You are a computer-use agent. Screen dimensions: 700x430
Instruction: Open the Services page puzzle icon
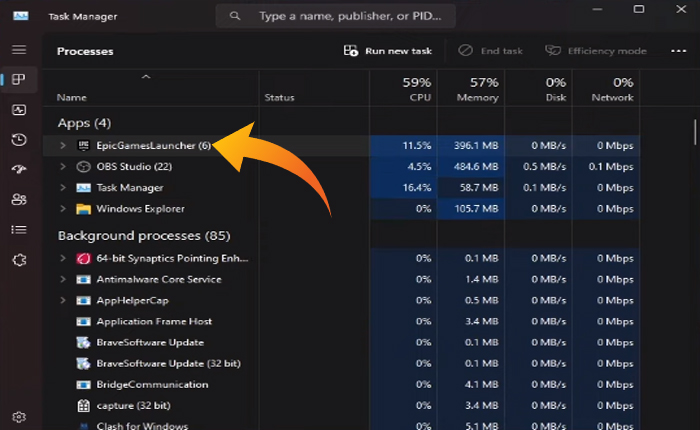[x=19, y=260]
